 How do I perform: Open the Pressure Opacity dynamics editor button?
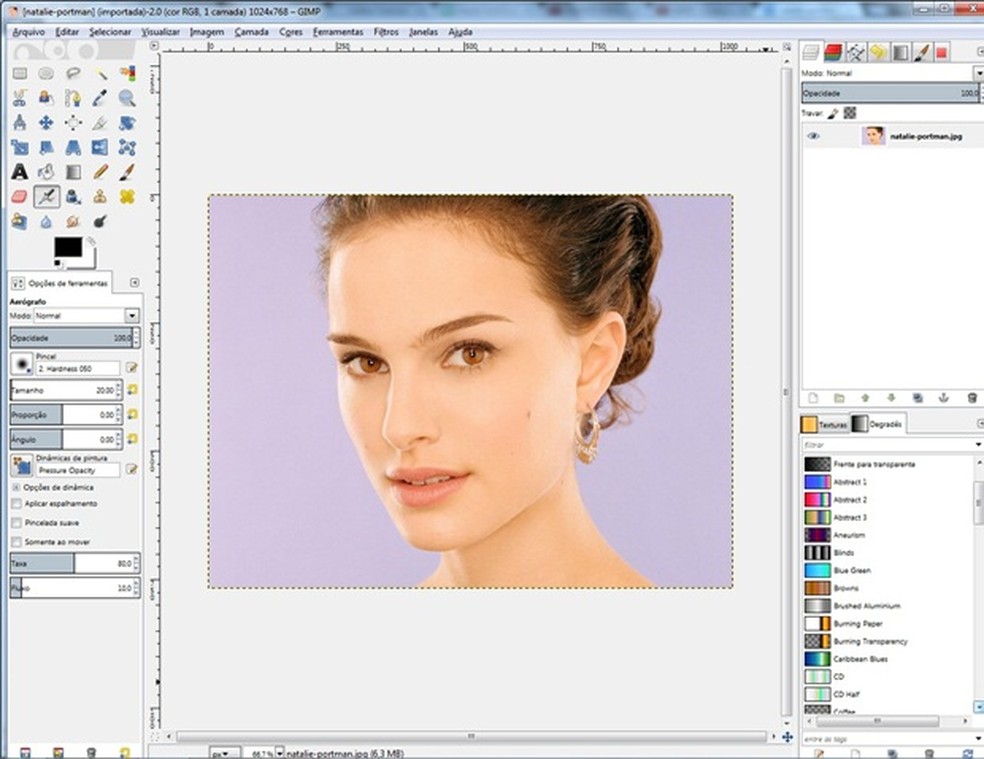pyautogui.click(x=131, y=466)
